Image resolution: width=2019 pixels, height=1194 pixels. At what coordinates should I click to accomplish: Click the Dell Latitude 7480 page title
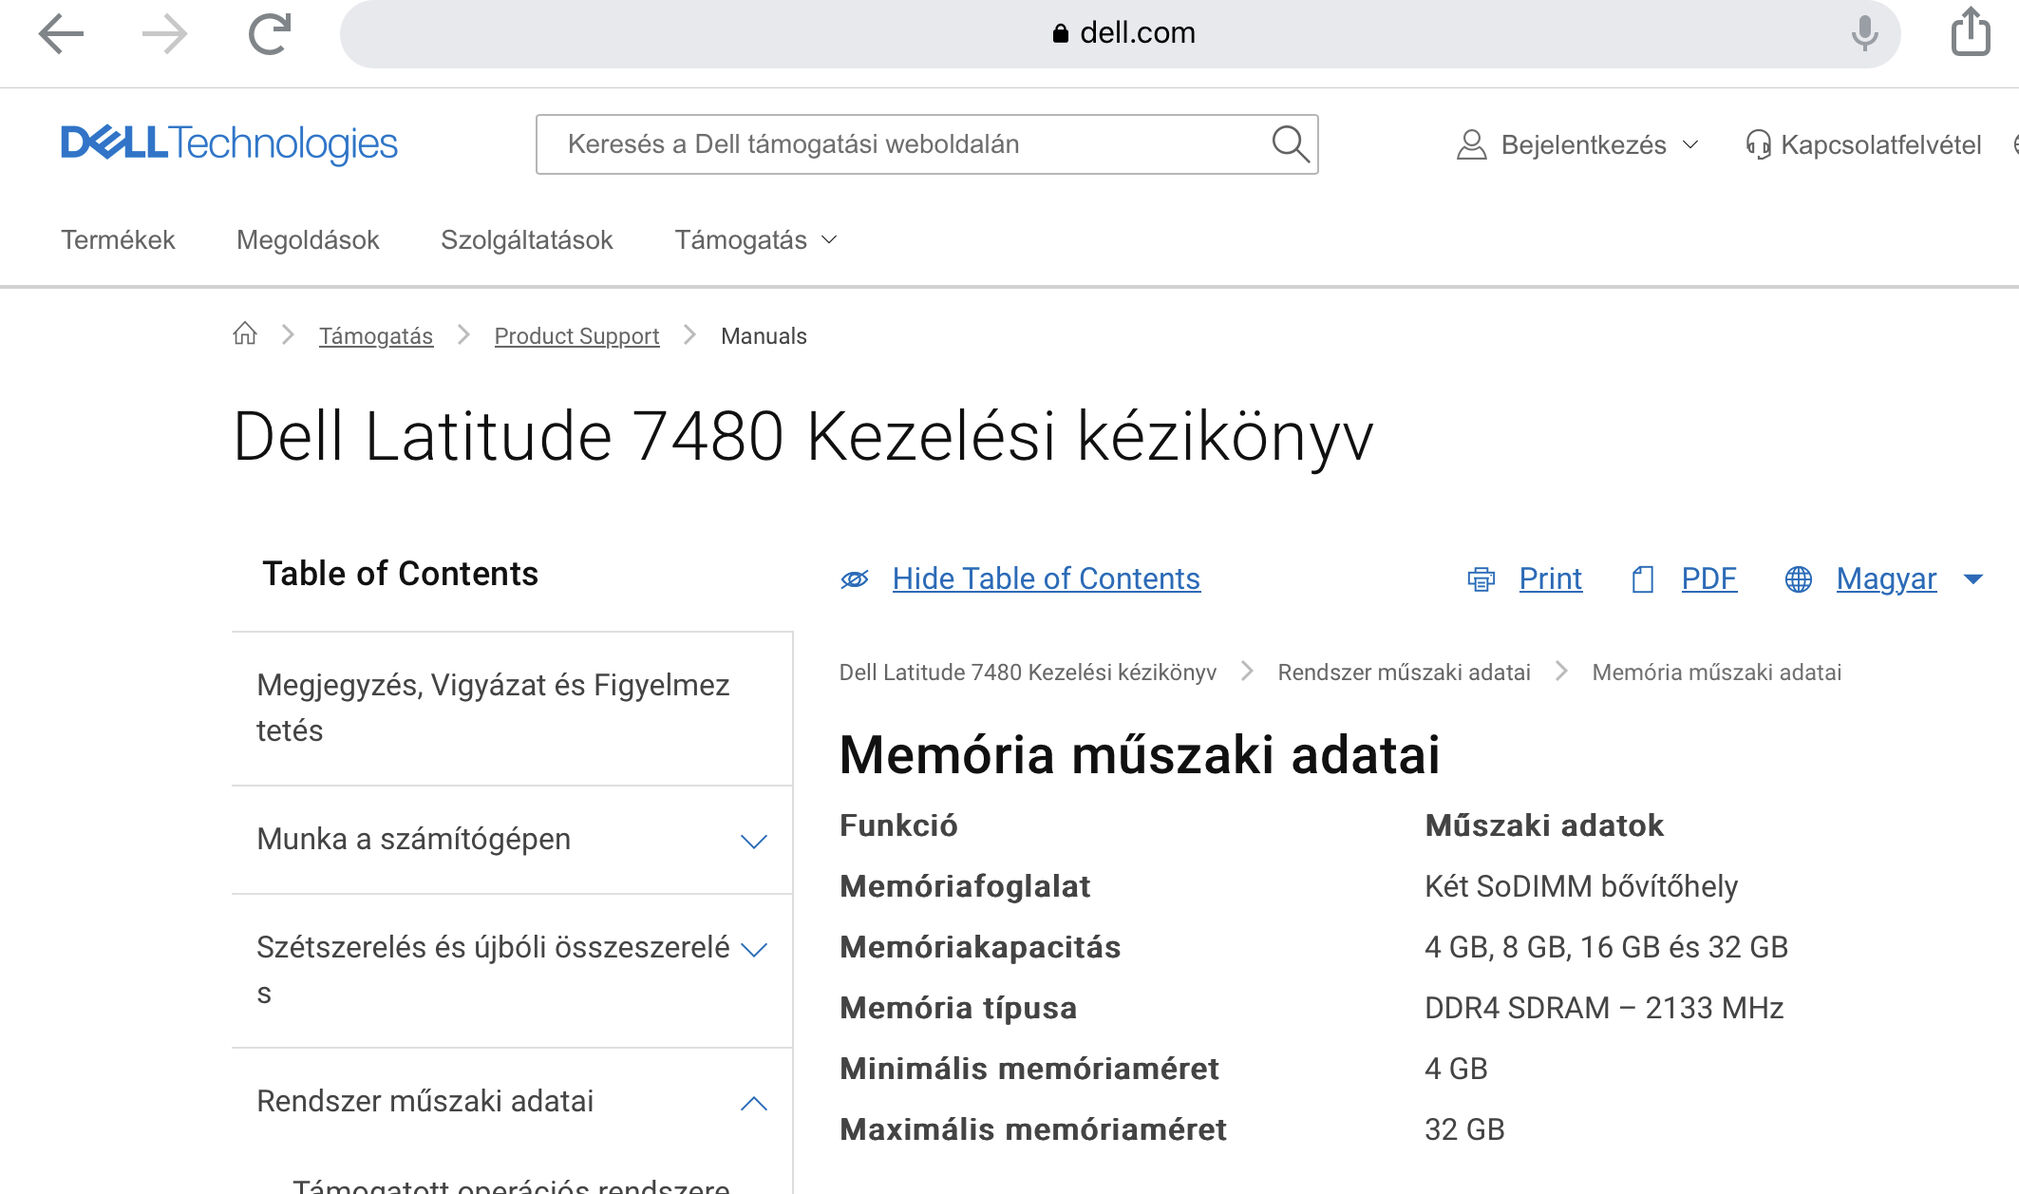(x=803, y=437)
